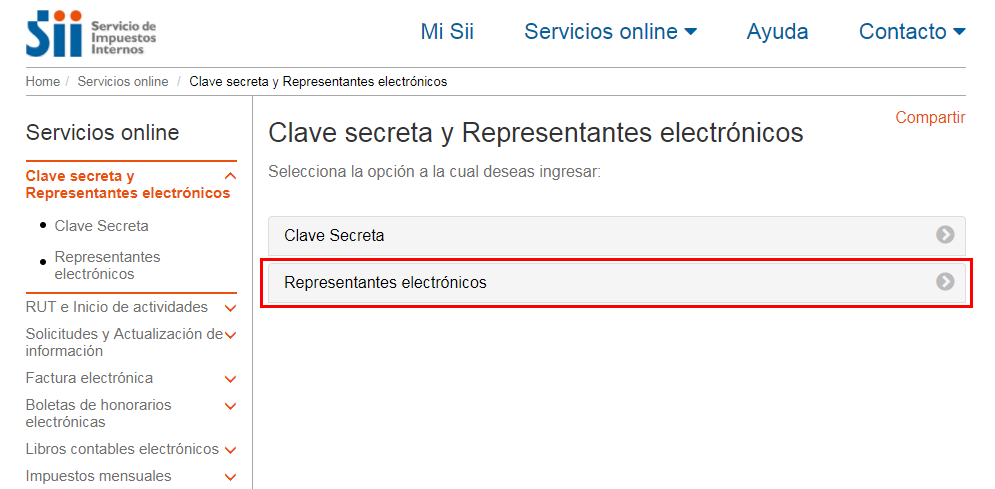Collapse Clave secreta y Representantes electrónicos section
Image resolution: width=995 pixels, height=489 pixels.
coord(230,176)
